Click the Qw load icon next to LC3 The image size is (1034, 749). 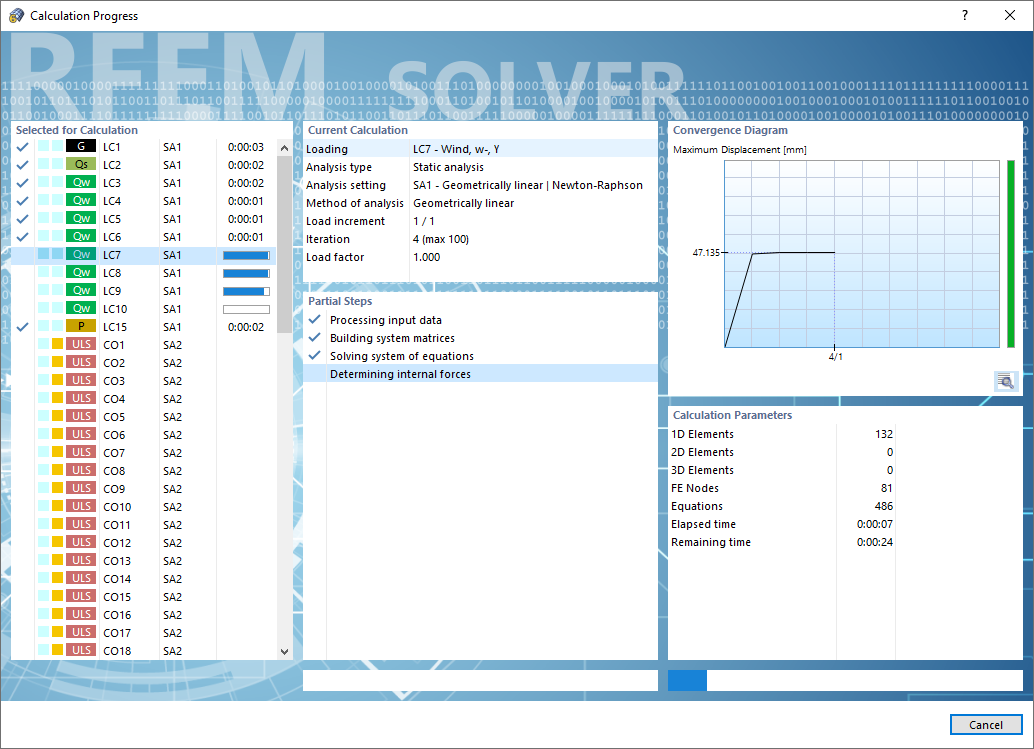pos(82,182)
